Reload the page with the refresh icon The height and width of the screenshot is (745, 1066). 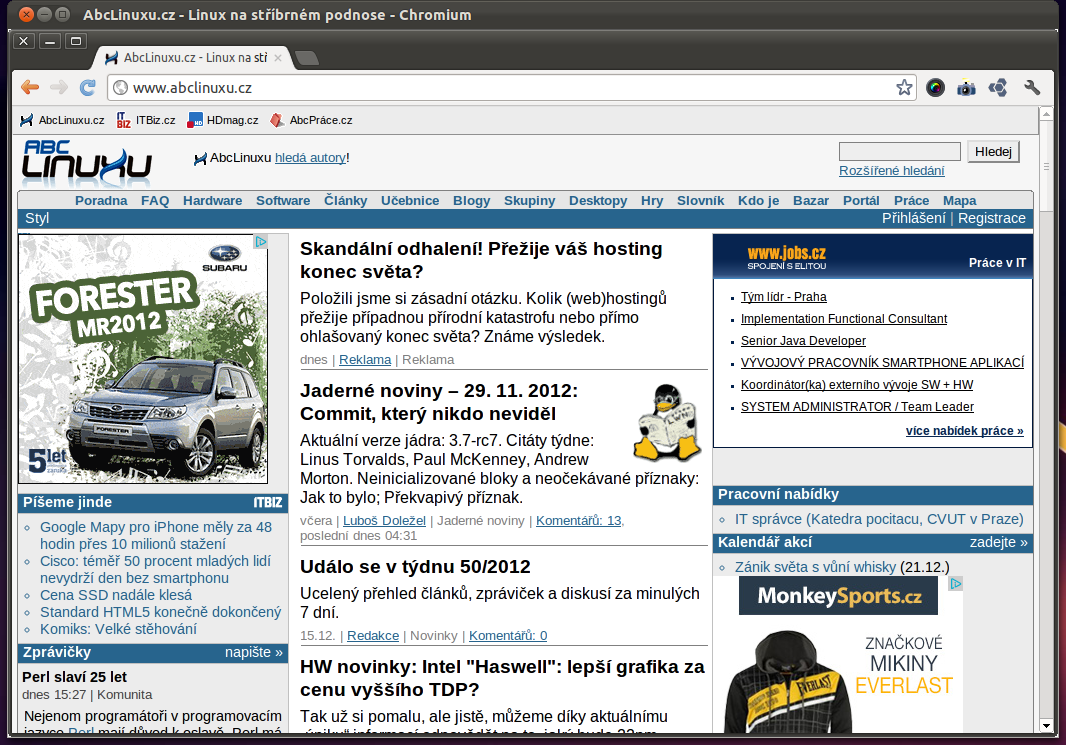coord(88,87)
